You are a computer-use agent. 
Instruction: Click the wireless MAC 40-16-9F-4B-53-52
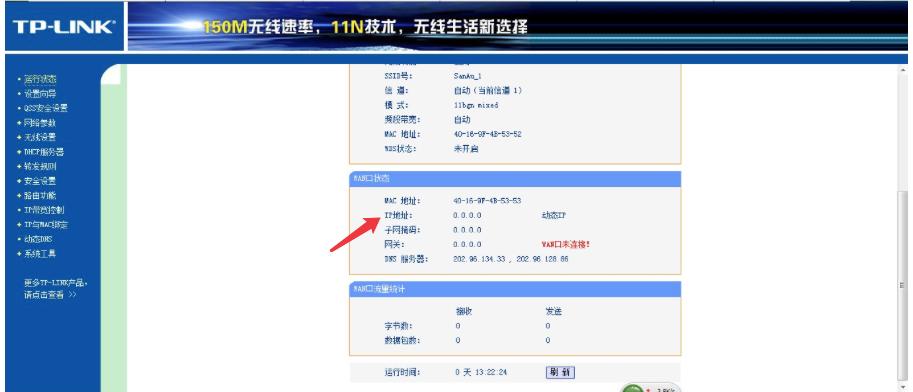[x=487, y=134]
